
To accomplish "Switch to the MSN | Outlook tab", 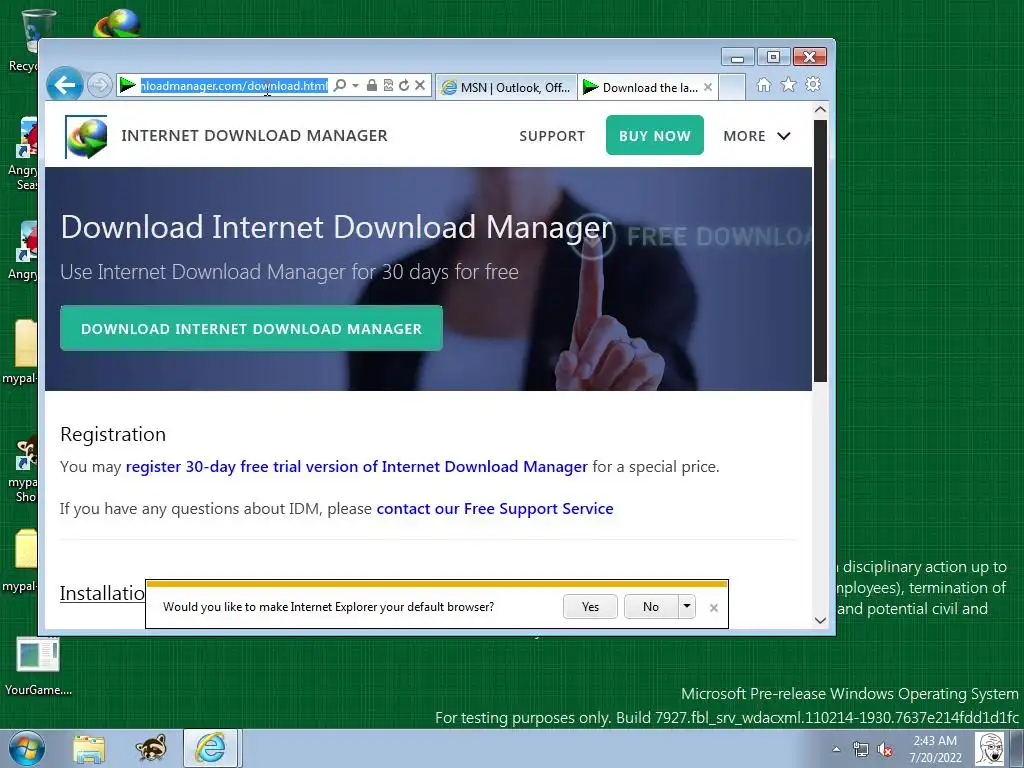I will [x=506, y=87].
